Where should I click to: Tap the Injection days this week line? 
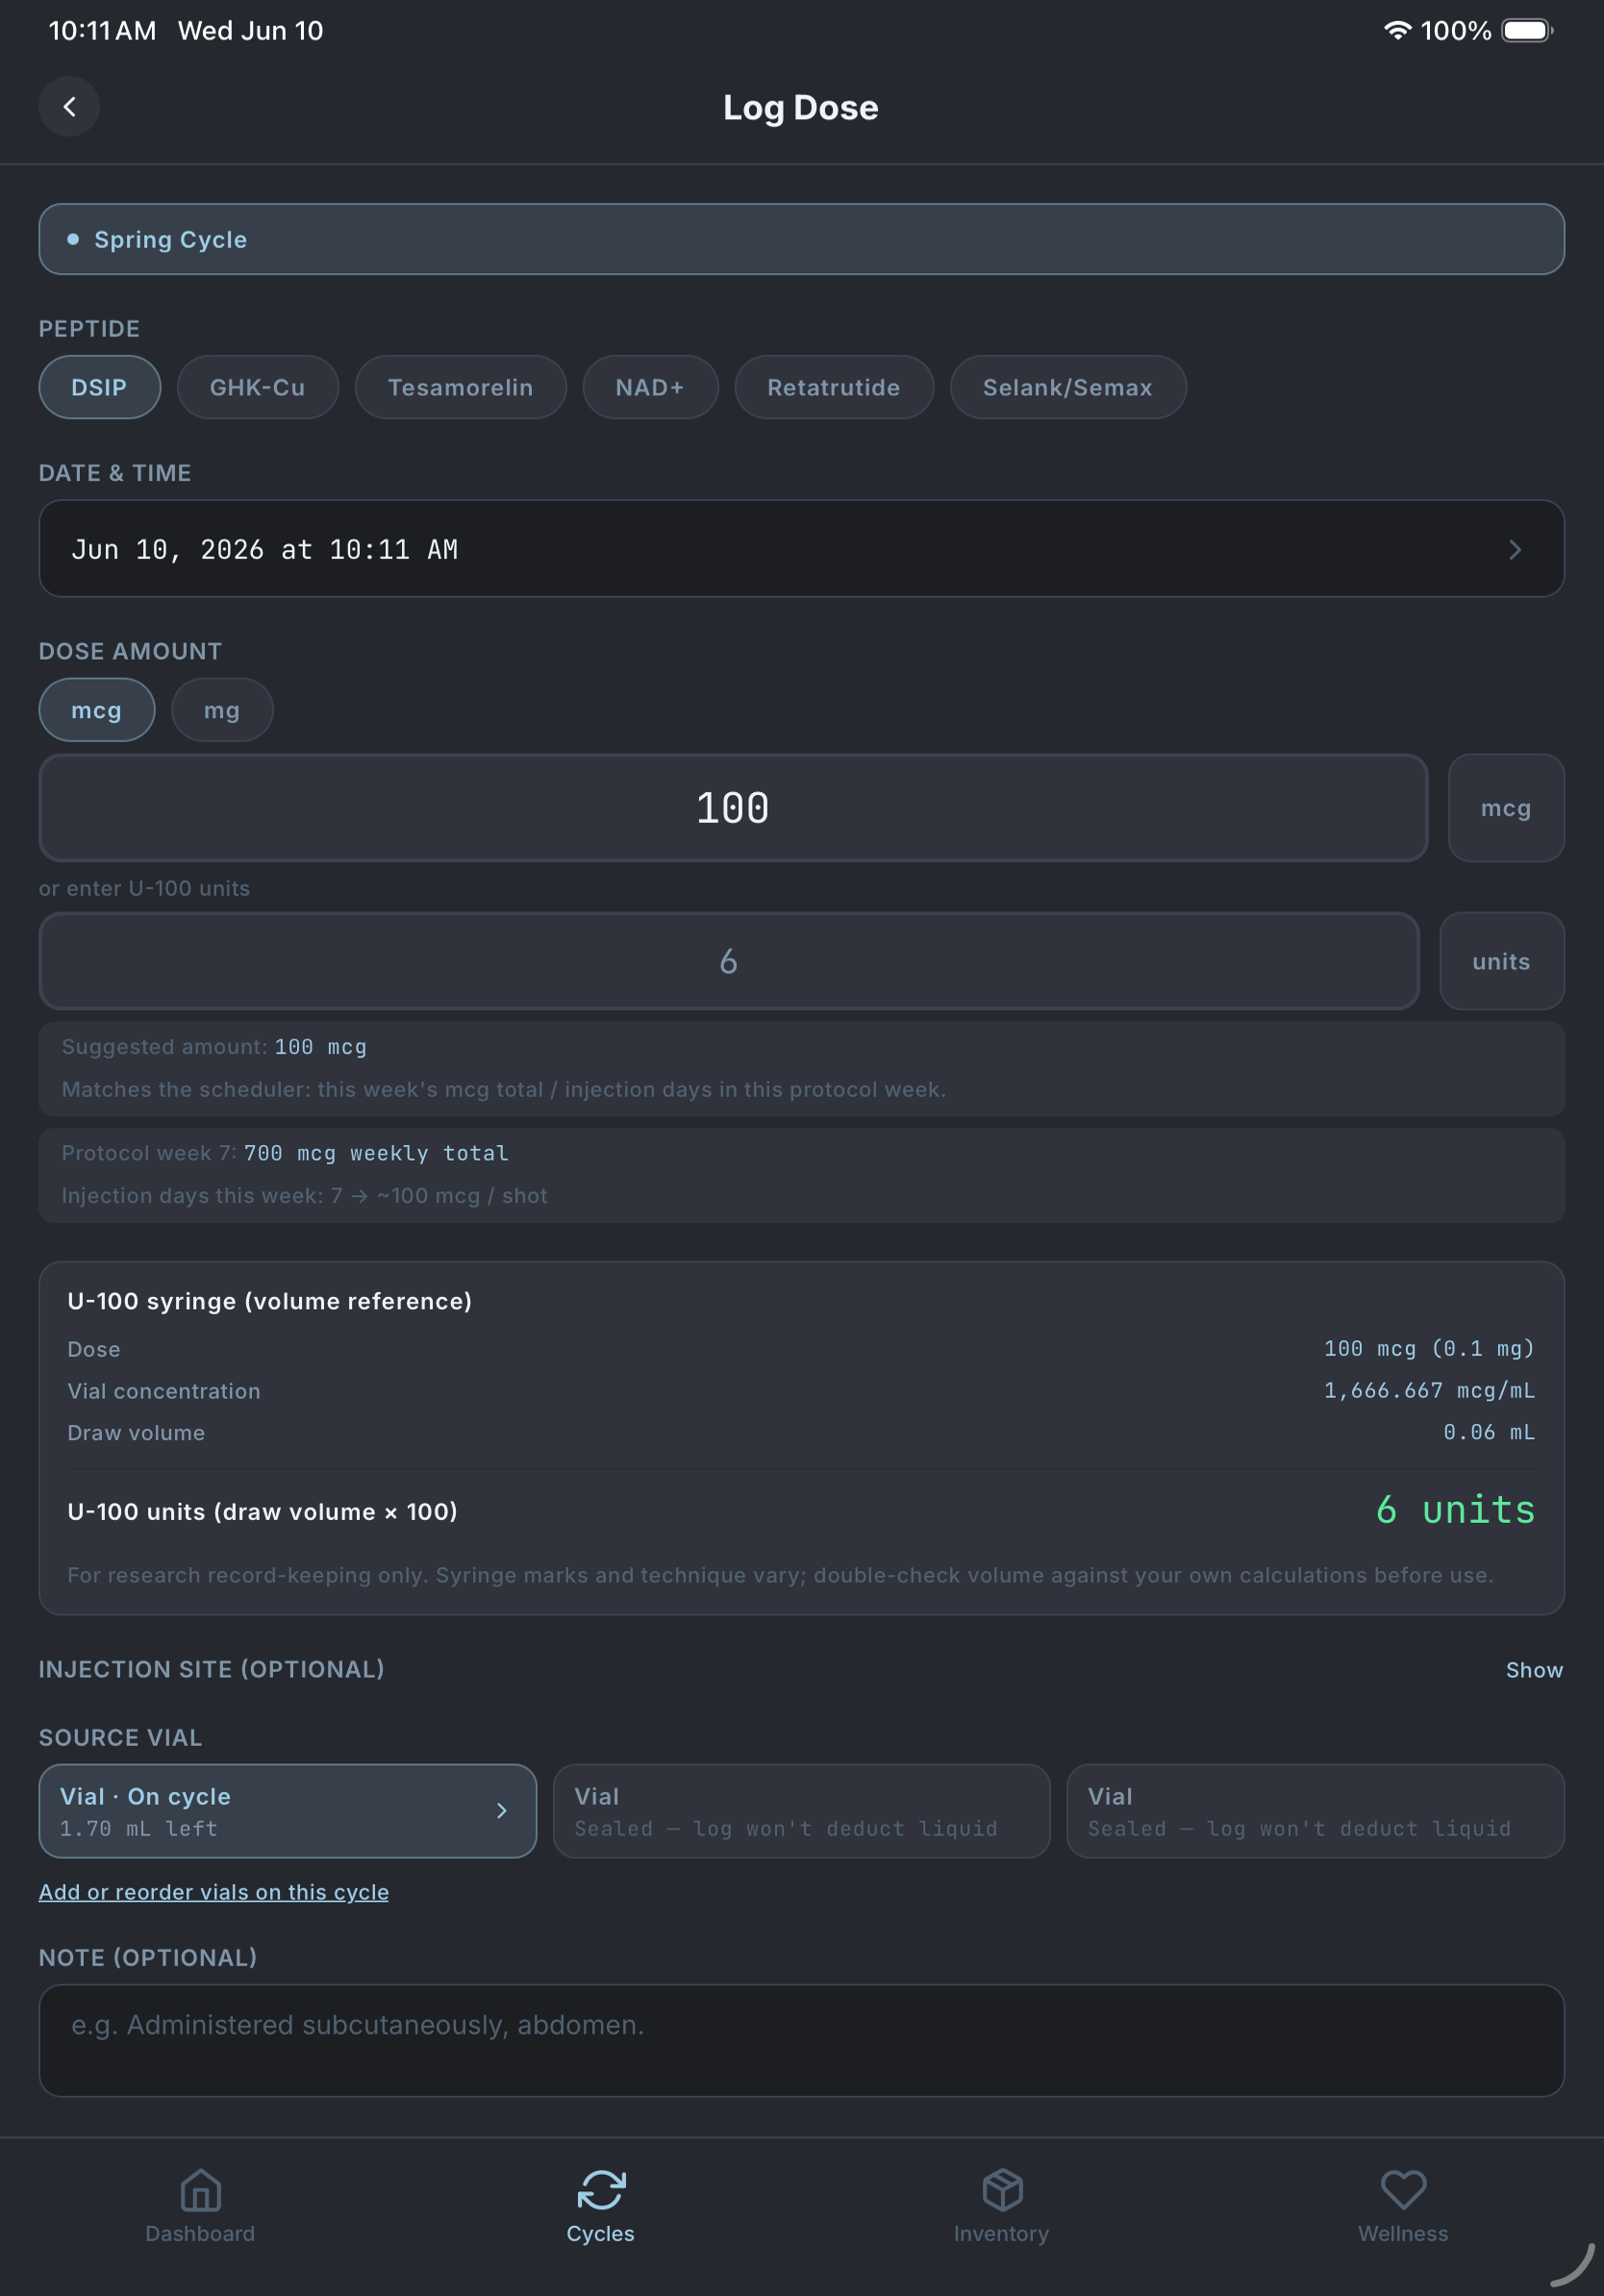305,1196
